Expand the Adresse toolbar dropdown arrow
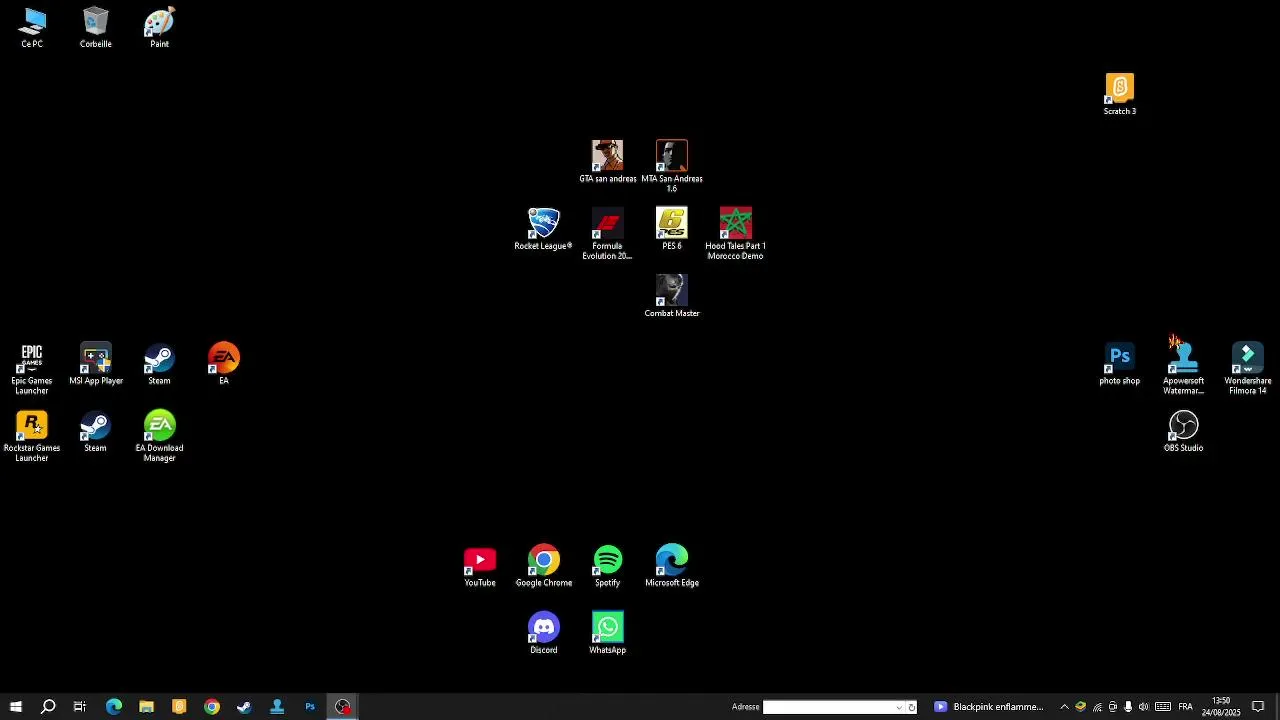1280x720 pixels. coord(900,707)
